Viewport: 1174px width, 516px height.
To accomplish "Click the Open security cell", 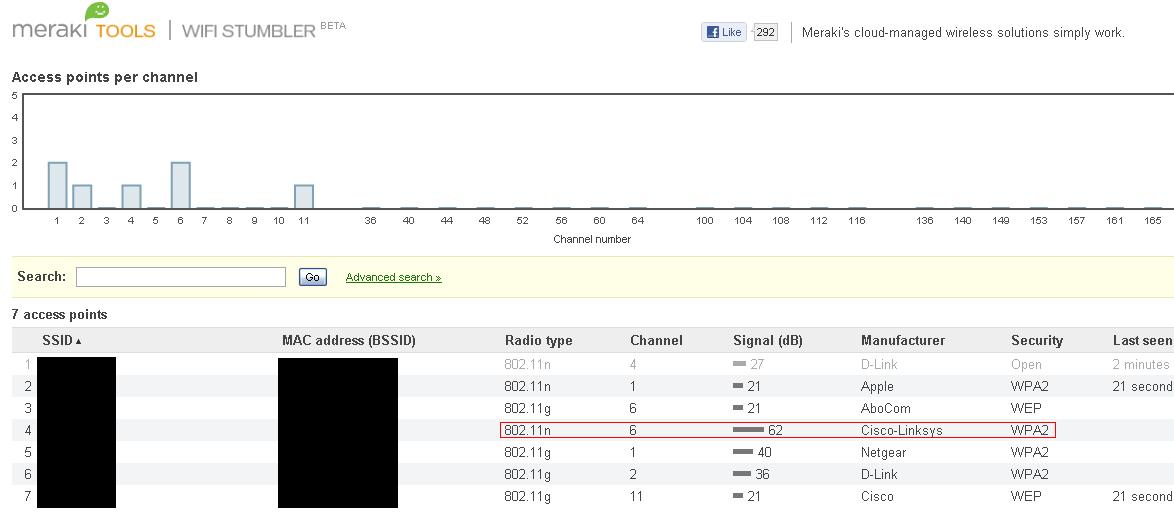I will pyautogui.click(x=1026, y=365).
